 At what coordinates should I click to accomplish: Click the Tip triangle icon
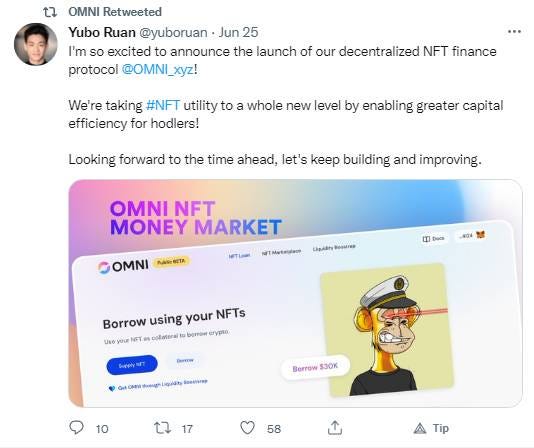click(420, 428)
